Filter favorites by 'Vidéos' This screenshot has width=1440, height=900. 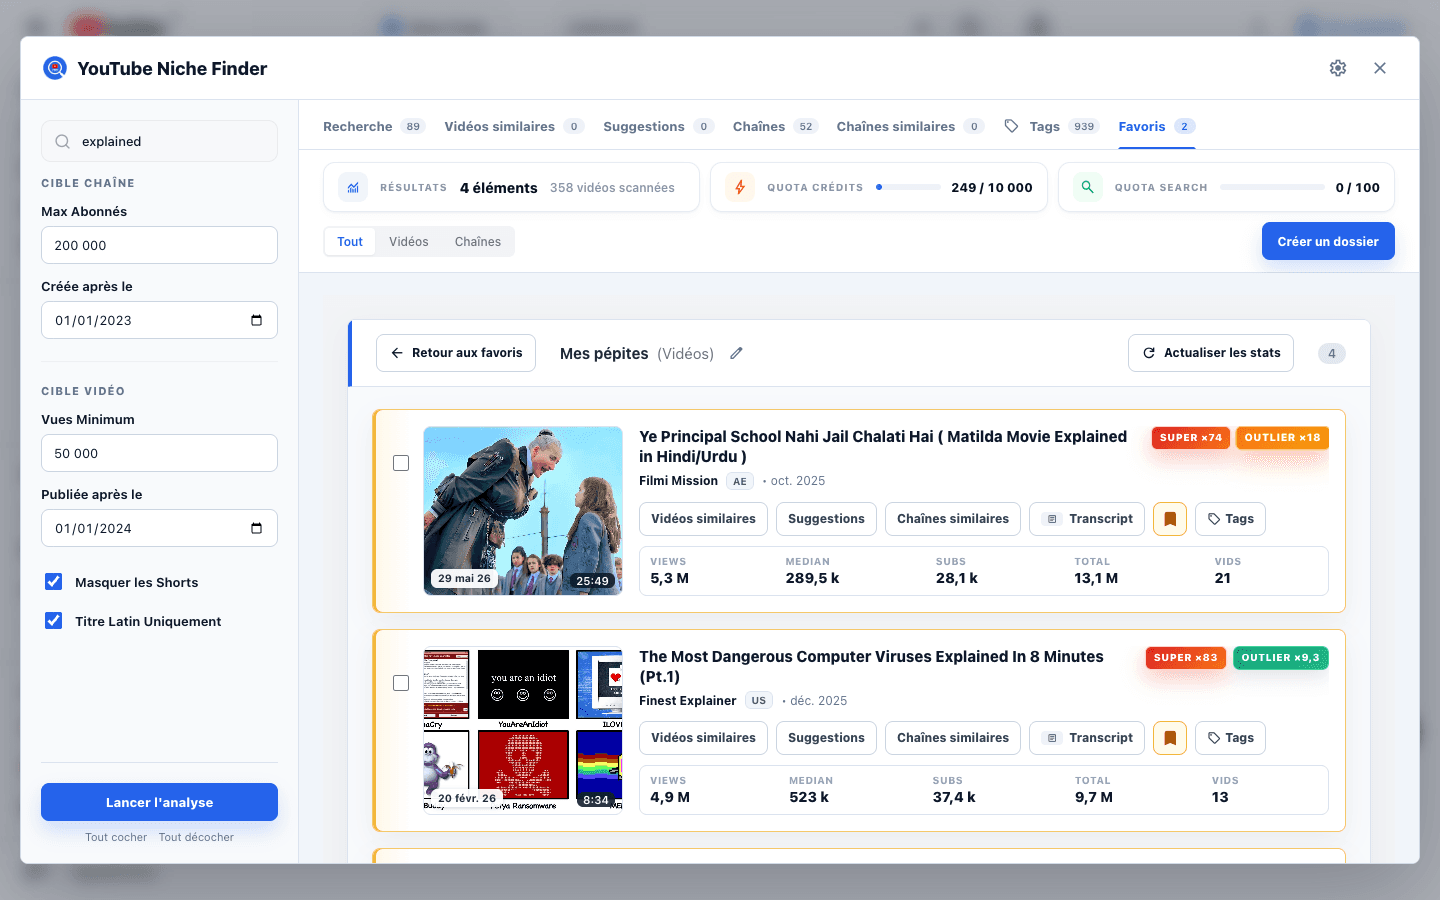click(x=409, y=242)
